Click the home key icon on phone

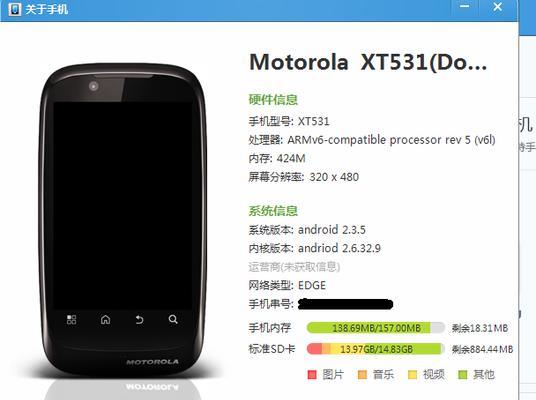click(105, 320)
